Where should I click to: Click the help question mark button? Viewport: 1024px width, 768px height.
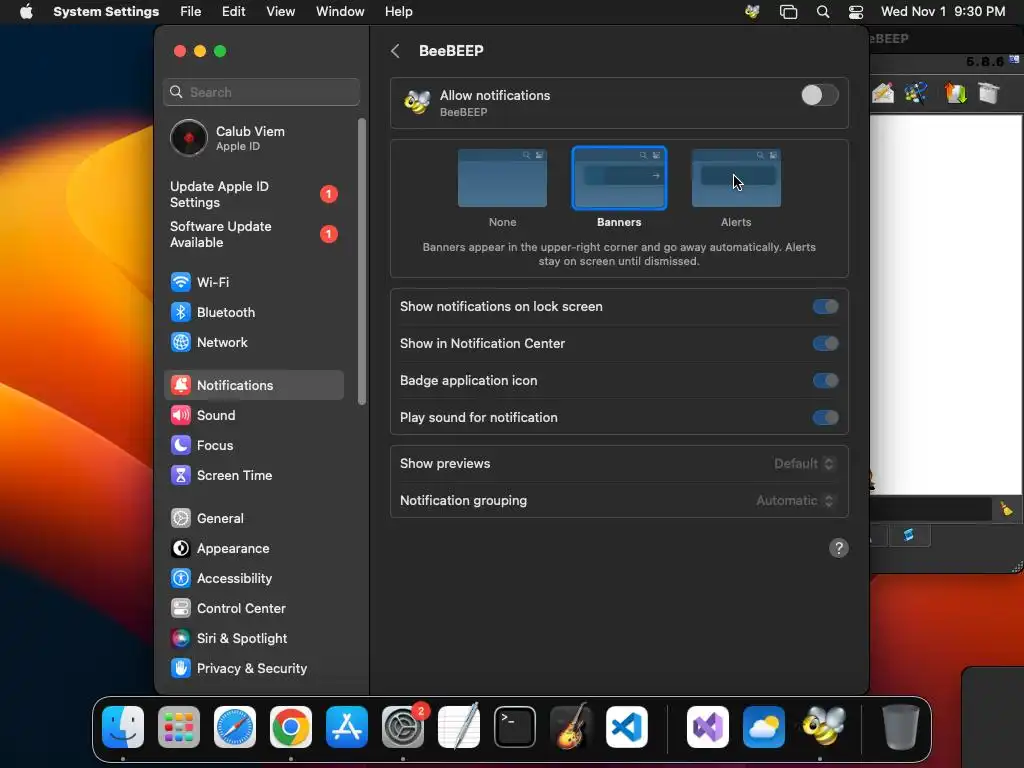tap(839, 548)
